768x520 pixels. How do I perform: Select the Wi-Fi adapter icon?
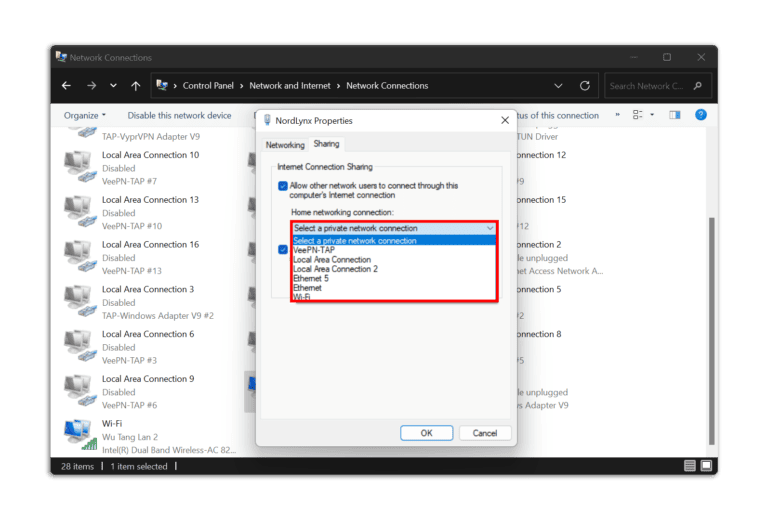[79, 435]
